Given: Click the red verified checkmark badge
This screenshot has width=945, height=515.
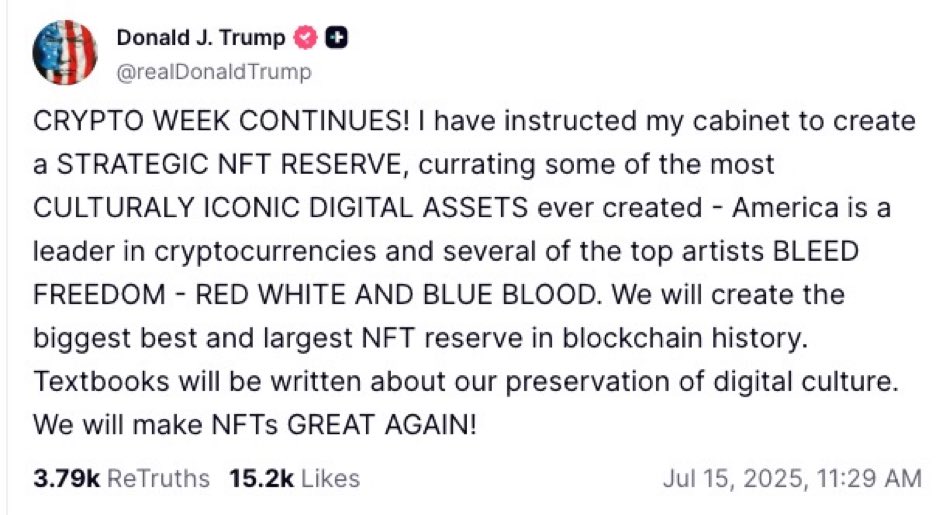Looking at the screenshot, I should point(305,38).
